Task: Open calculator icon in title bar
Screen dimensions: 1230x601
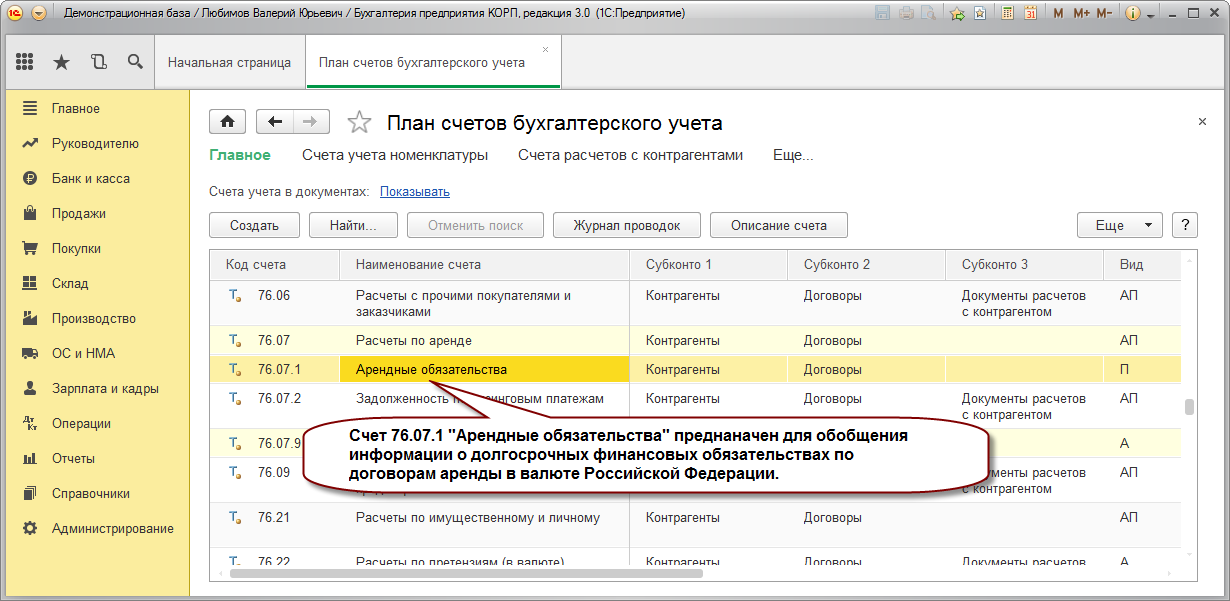Action: click(1005, 14)
